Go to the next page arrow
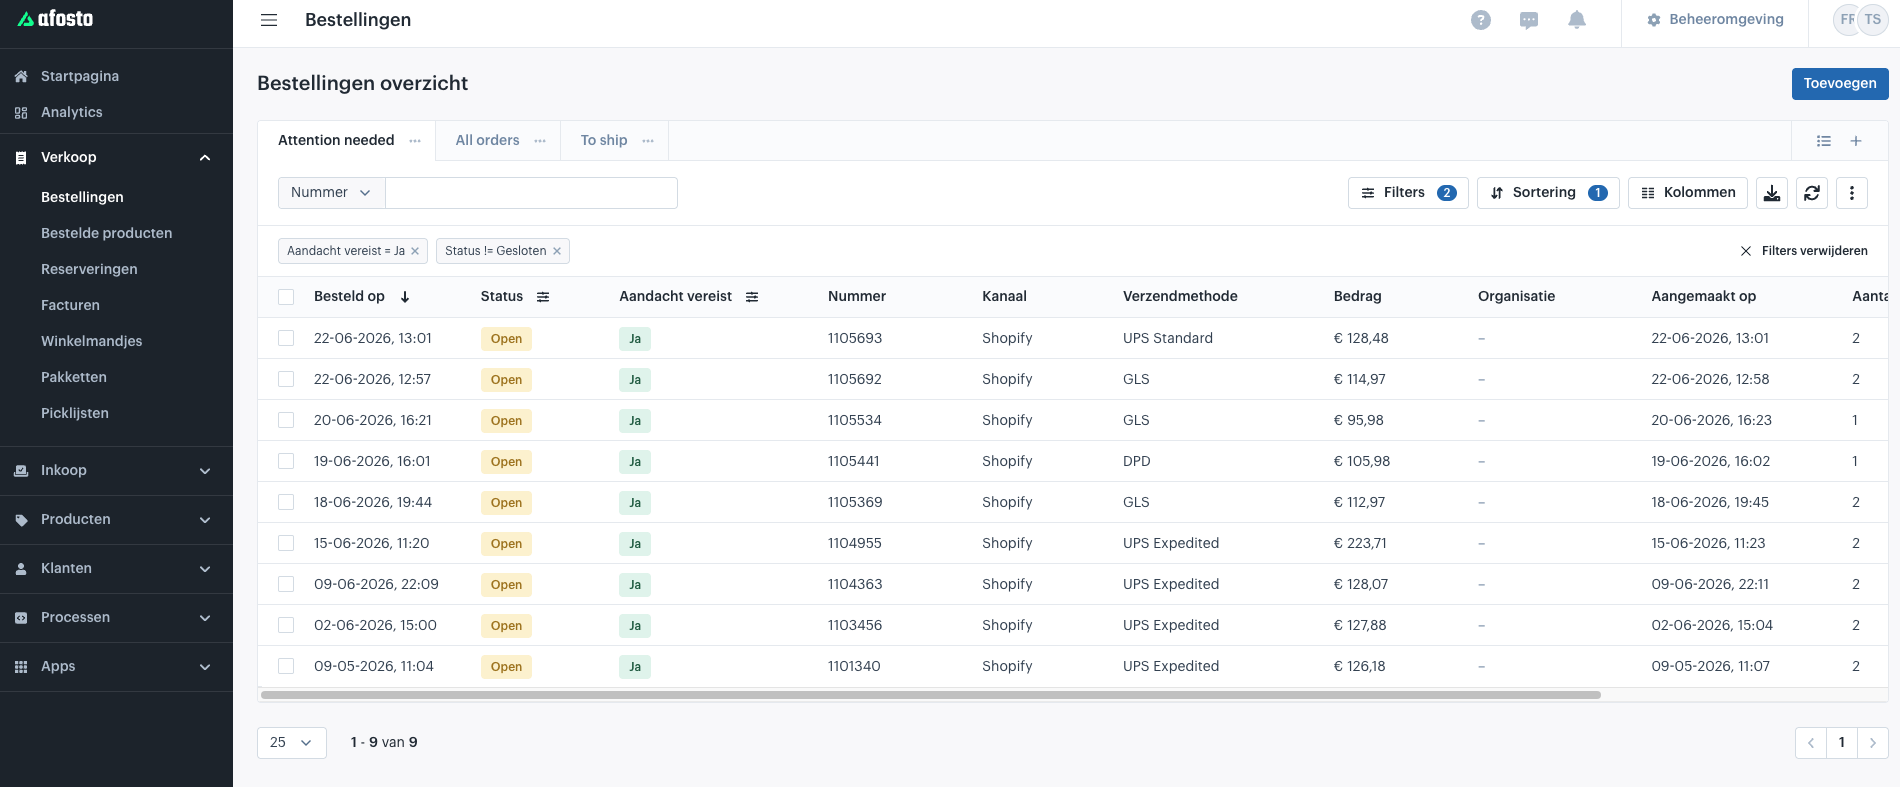Viewport: 1900px width, 787px height. click(x=1873, y=743)
